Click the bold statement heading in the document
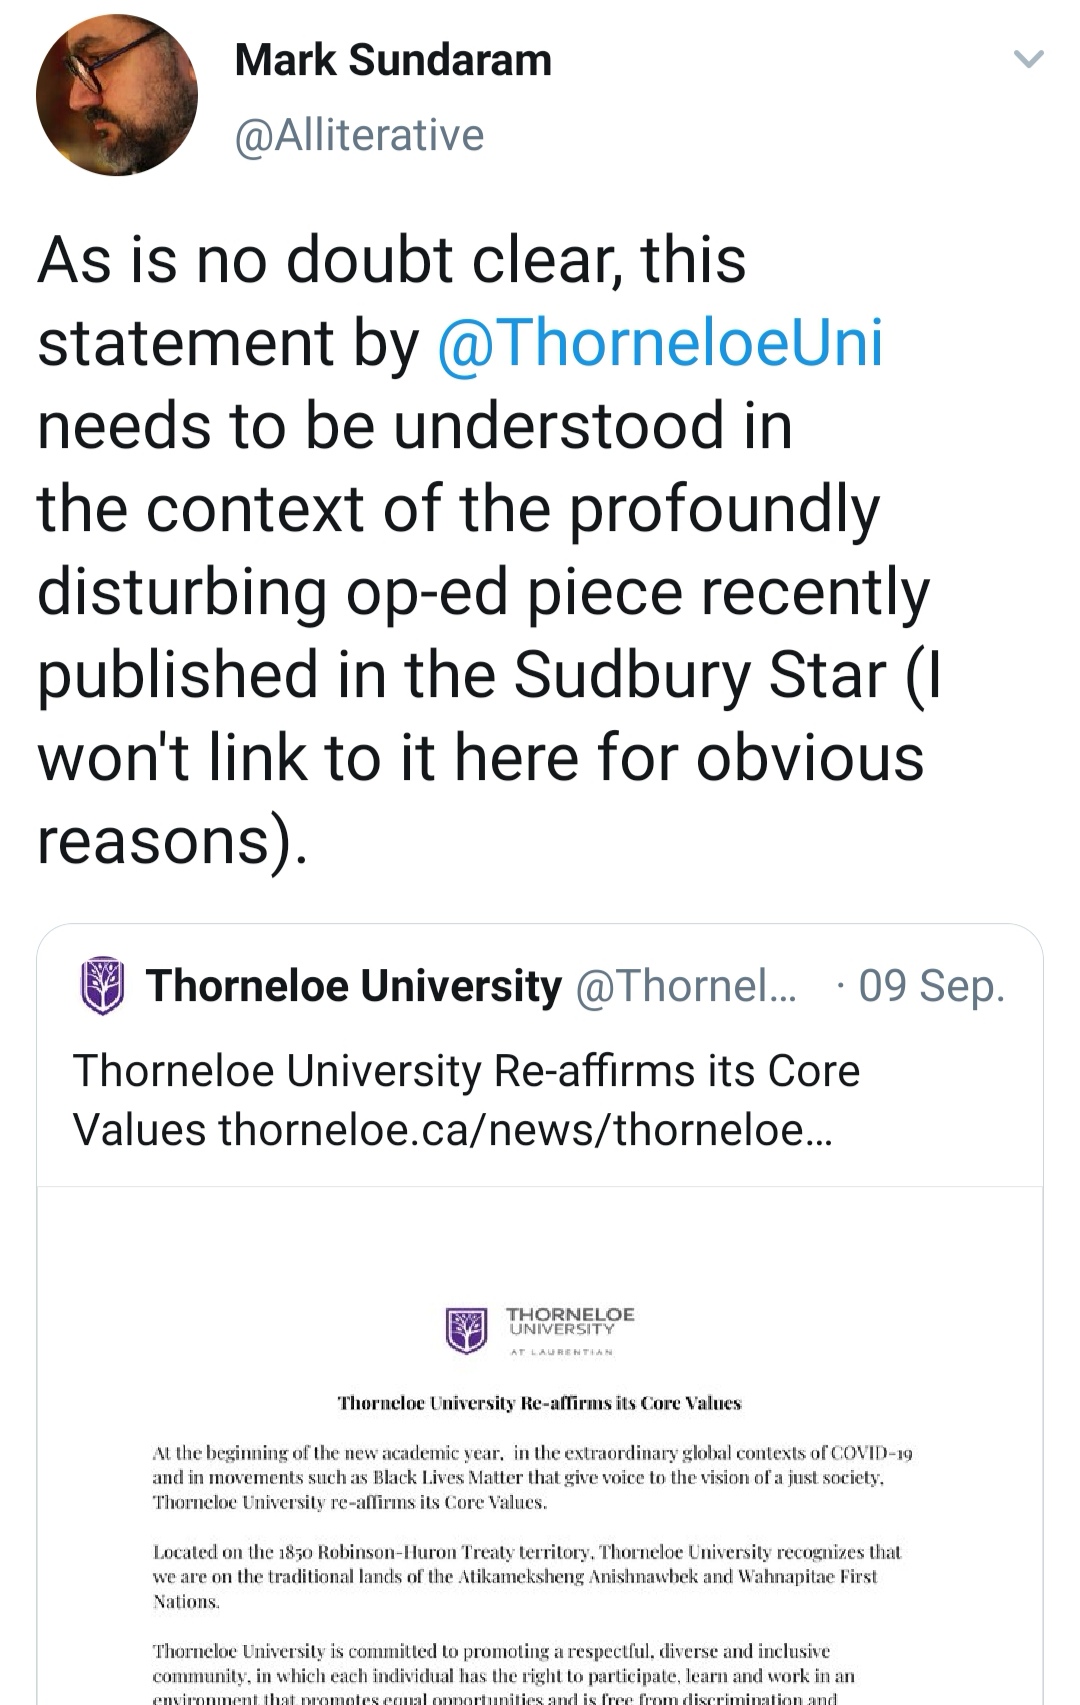Image resolution: width=1080 pixels, height=1705 pixels. coord(539,1403)
